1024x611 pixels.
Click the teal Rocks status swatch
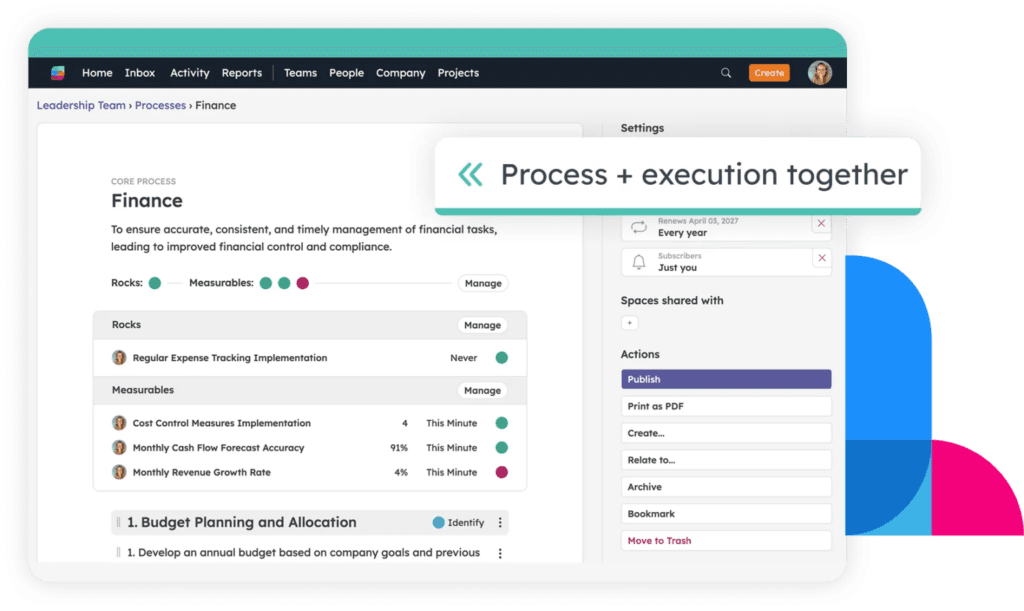click(155, 283)
